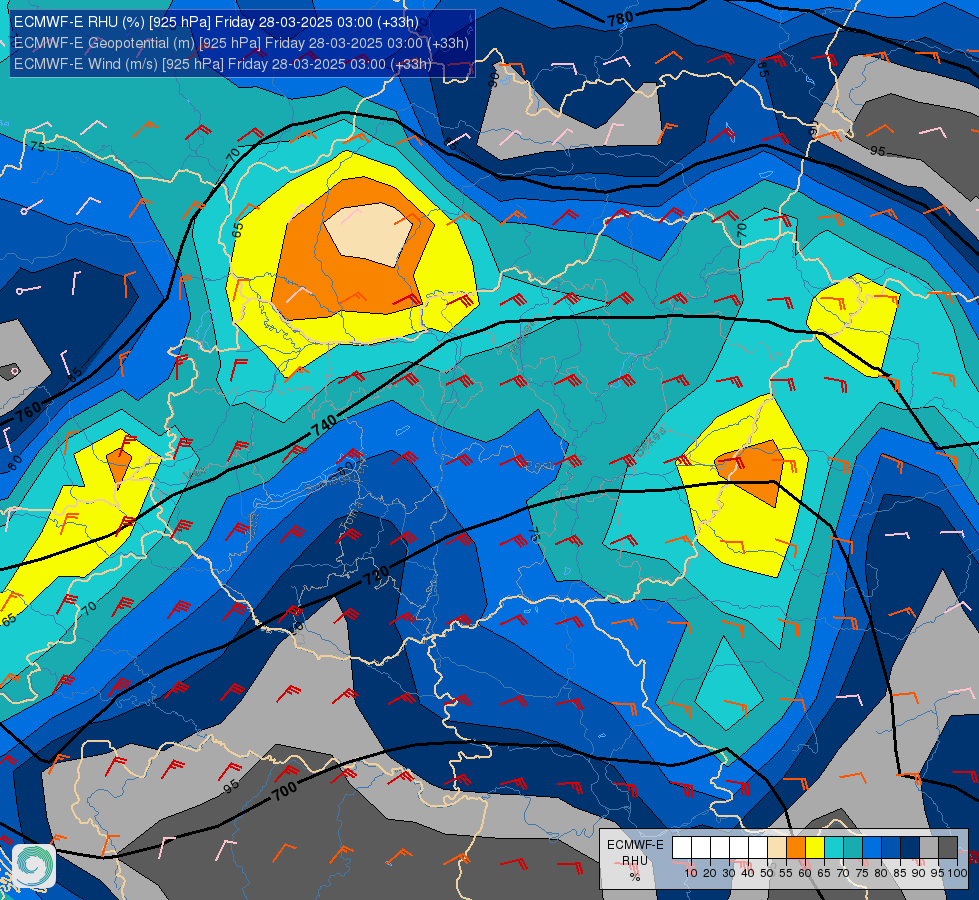Click the 'ECMWF-E Wind (m/s)' title line
Image resolution: width=979 pixels, height=900 pixels.
(x=223, y=64)
